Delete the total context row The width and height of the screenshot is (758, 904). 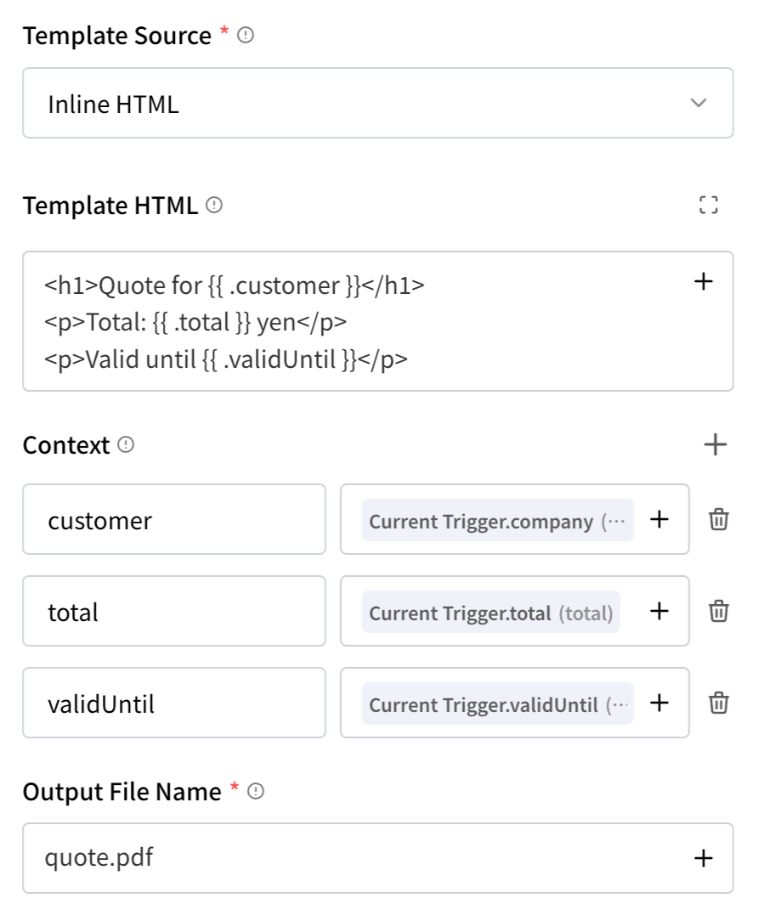click(719, 611)
